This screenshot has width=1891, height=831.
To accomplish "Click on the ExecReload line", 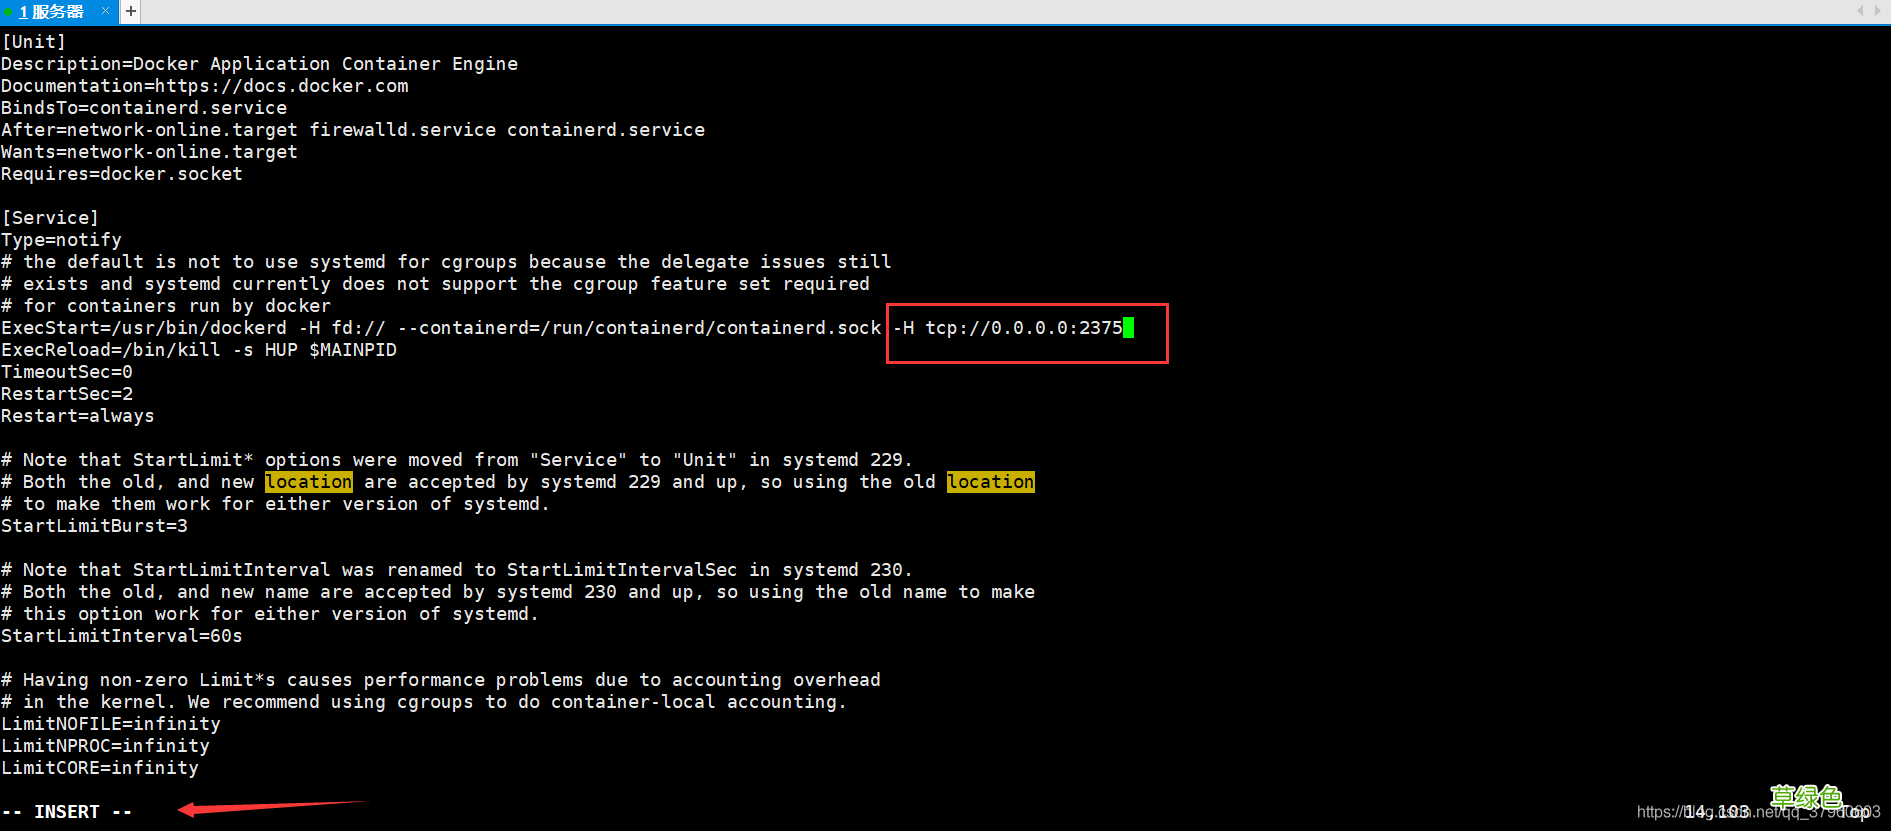I will click(199, 350).
